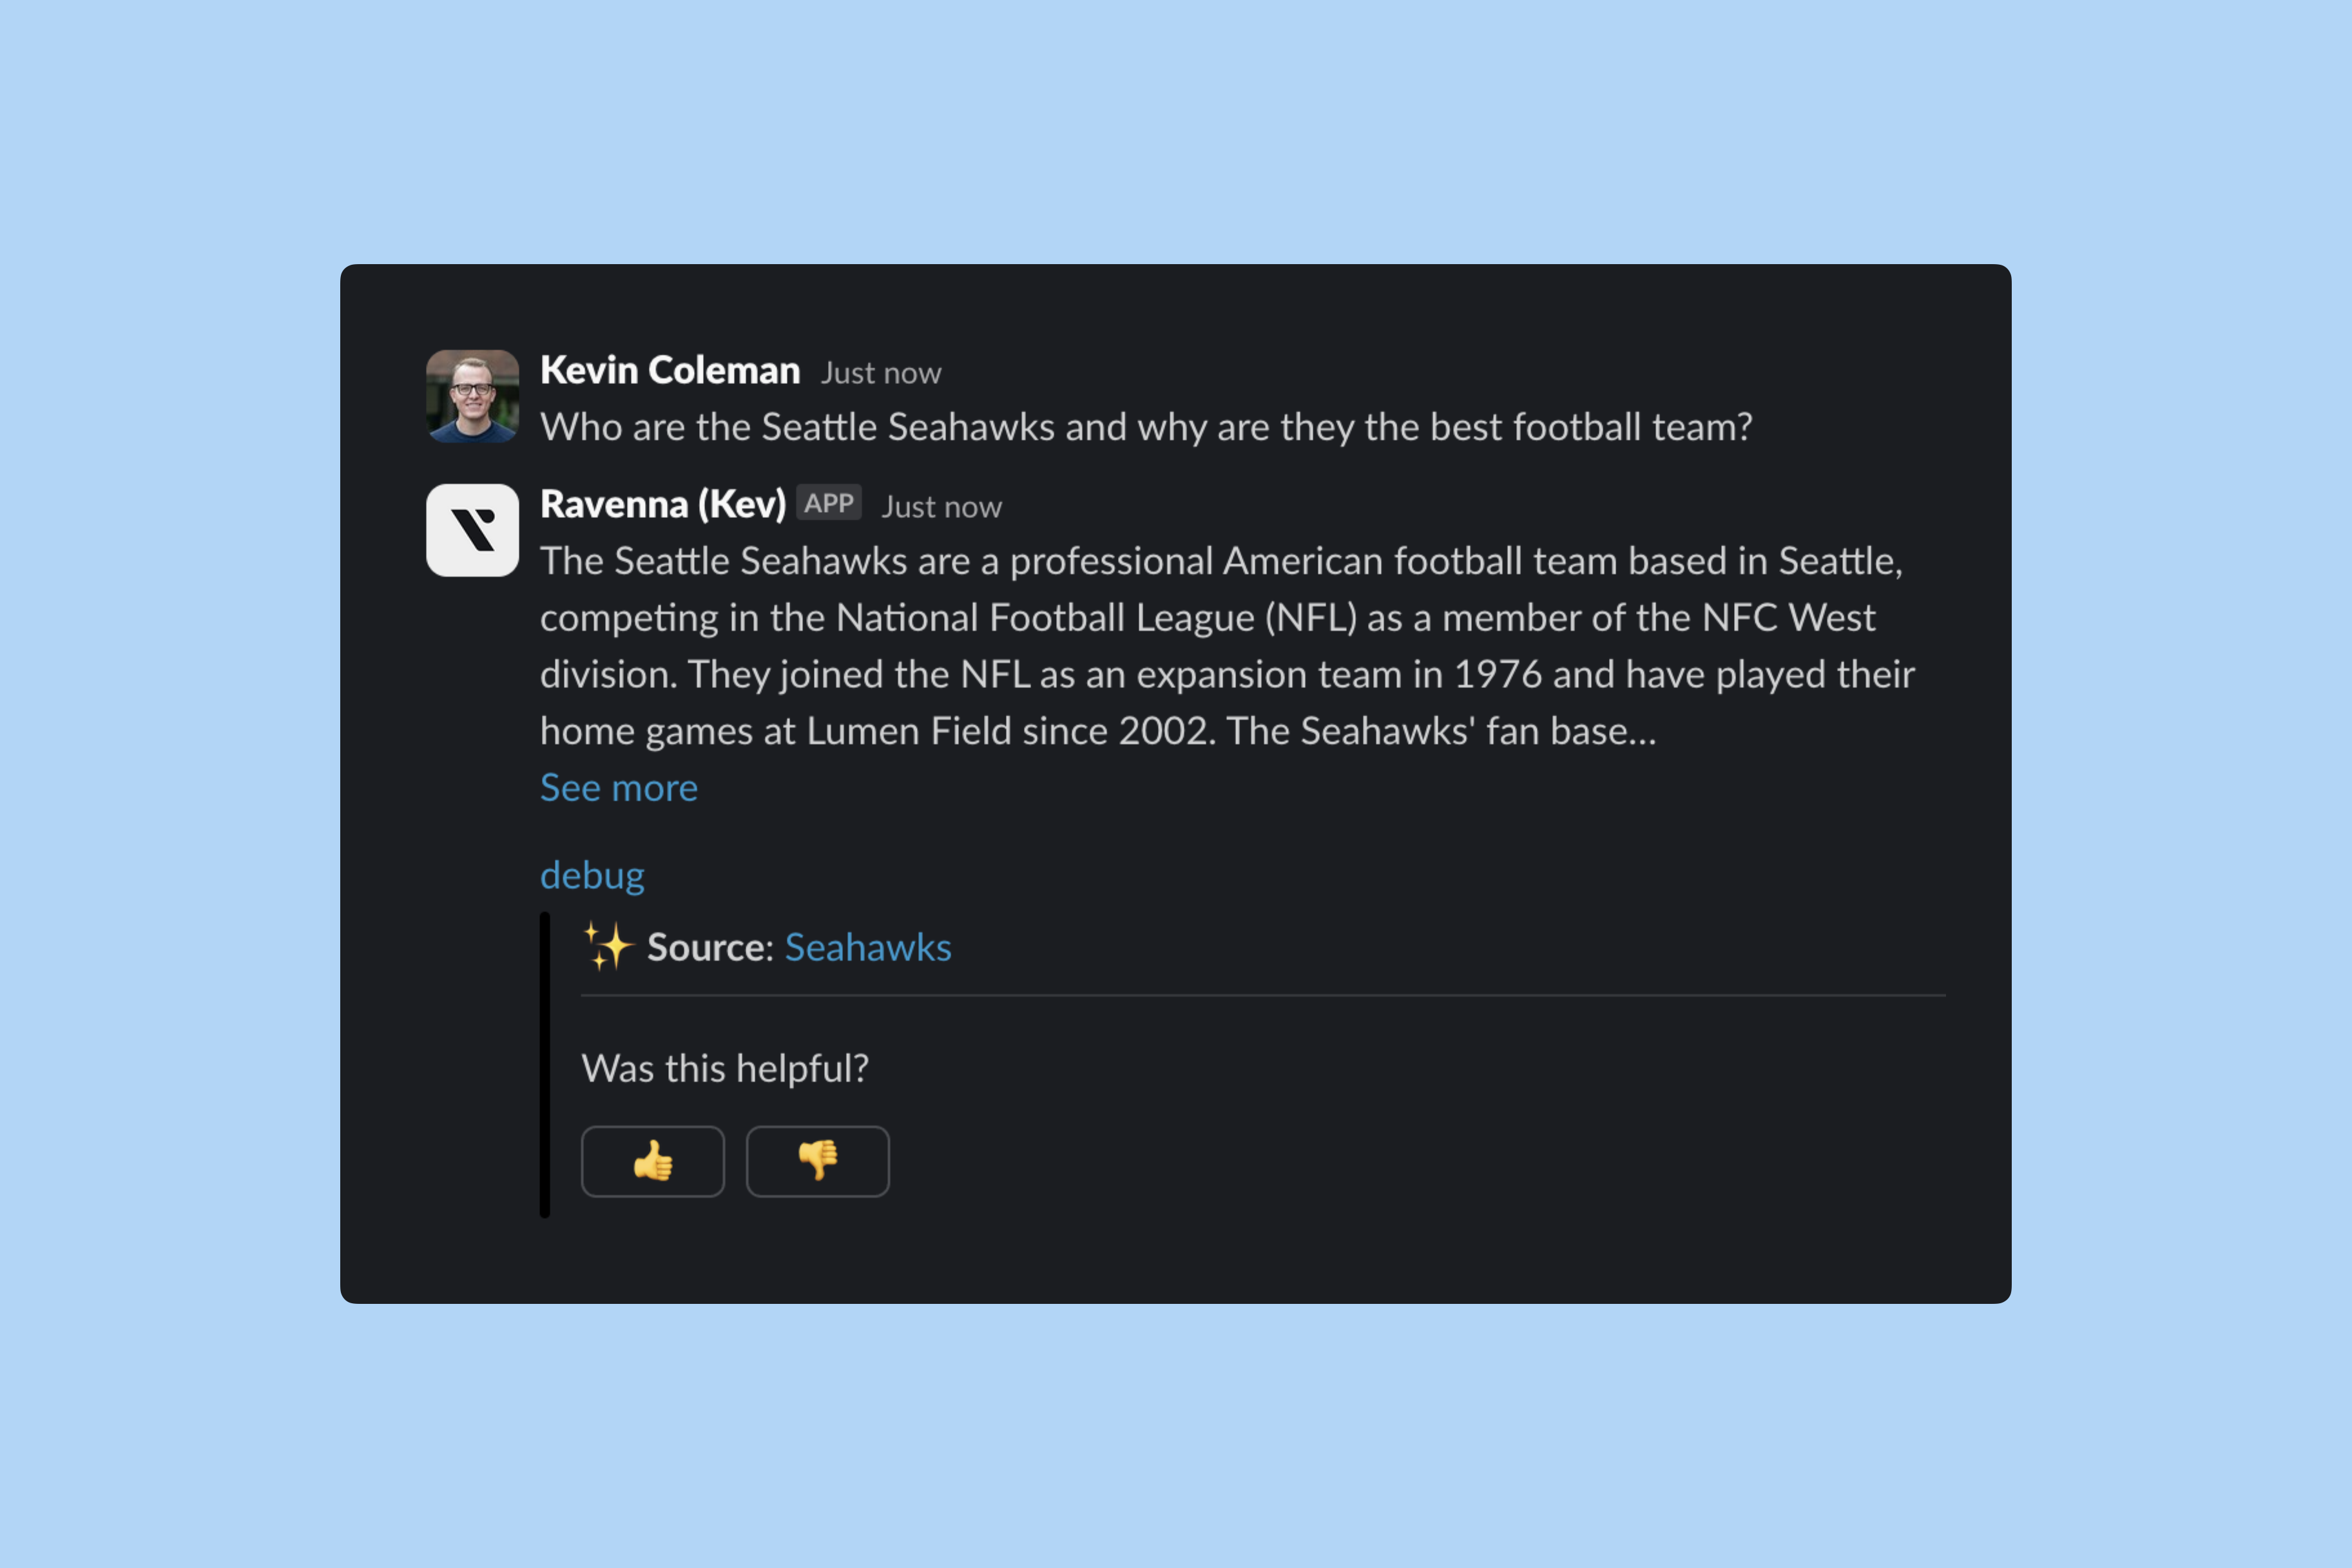
Task: Click the Kevin Coleman sender name
Action: (x=670, y=370)
